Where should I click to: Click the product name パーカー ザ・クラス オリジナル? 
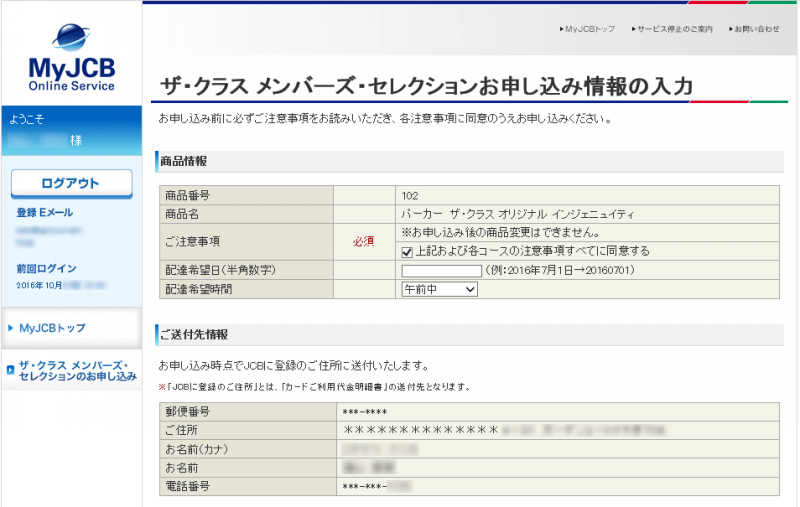point(517,214)
